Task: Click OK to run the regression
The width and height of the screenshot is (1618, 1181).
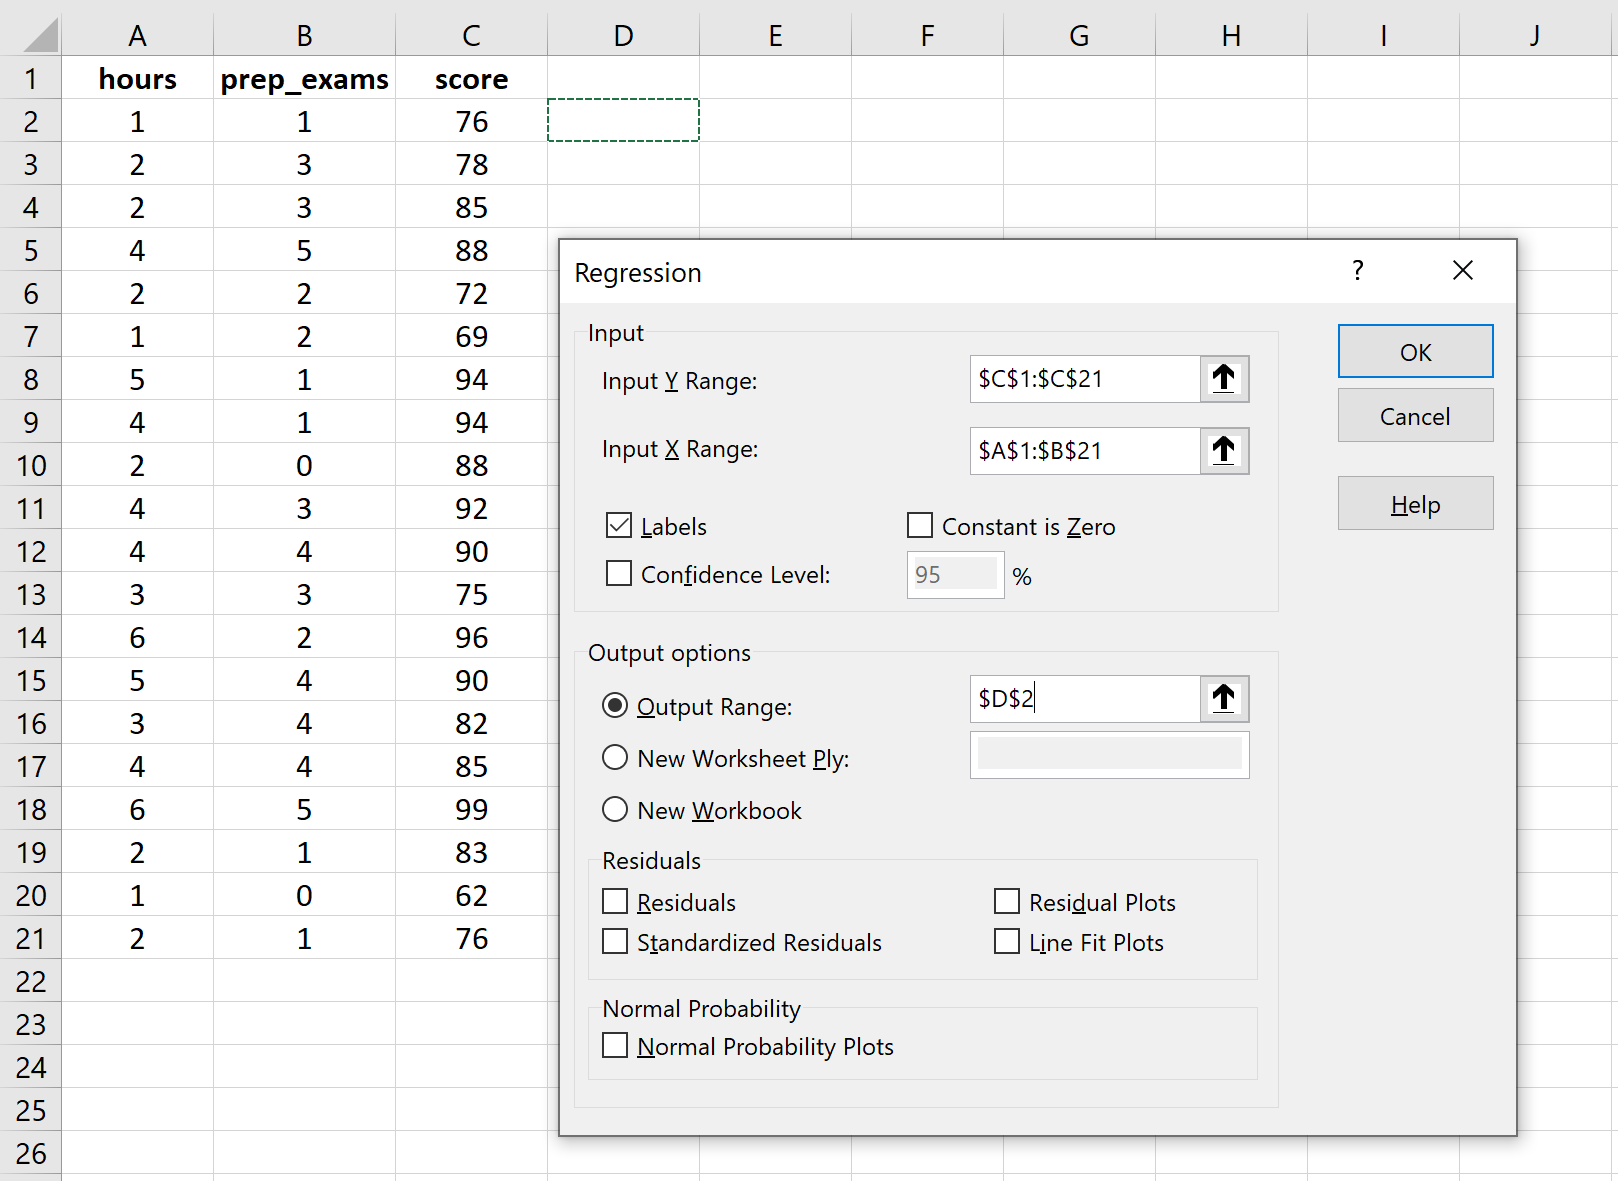Action: pos(1415,351)
